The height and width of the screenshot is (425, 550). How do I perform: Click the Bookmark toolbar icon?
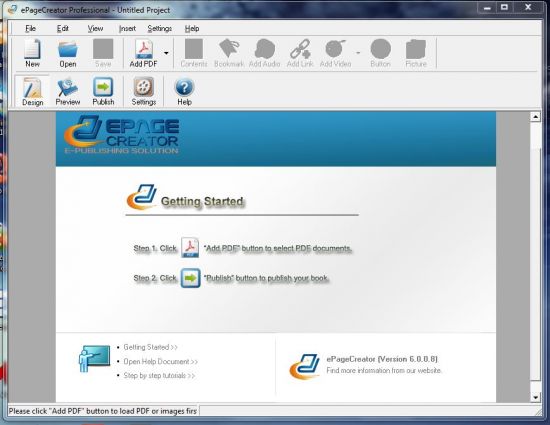point(229,53)
